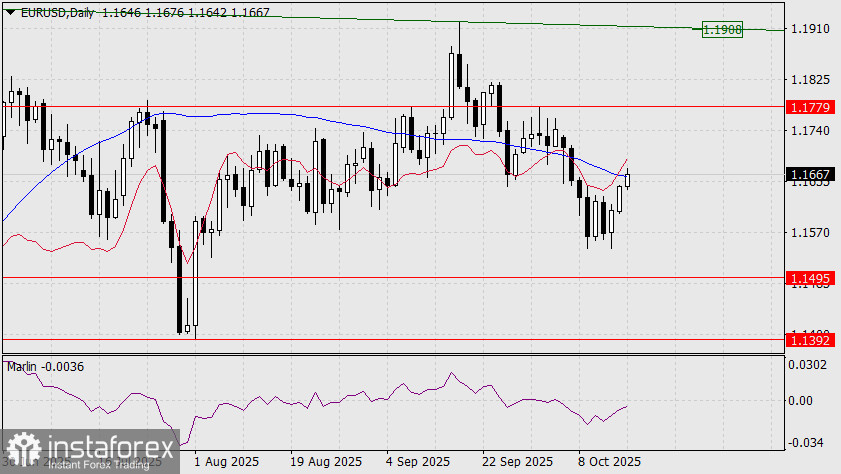The image size is (841, 474).
Task: Click the 1.1910 price scale value
Action: 810,29
